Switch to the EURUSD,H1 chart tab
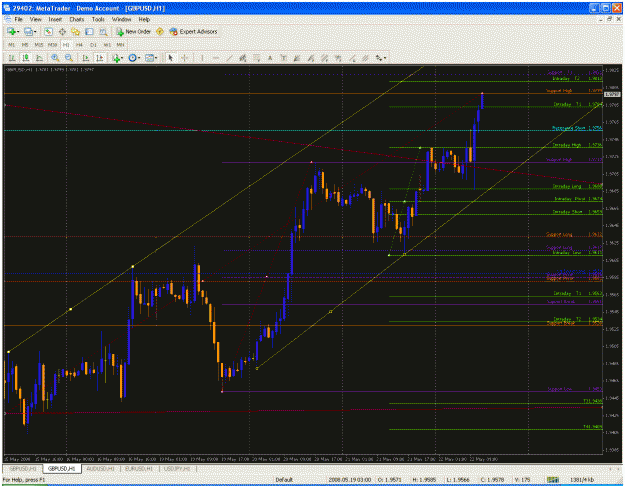 pos(139,469)
